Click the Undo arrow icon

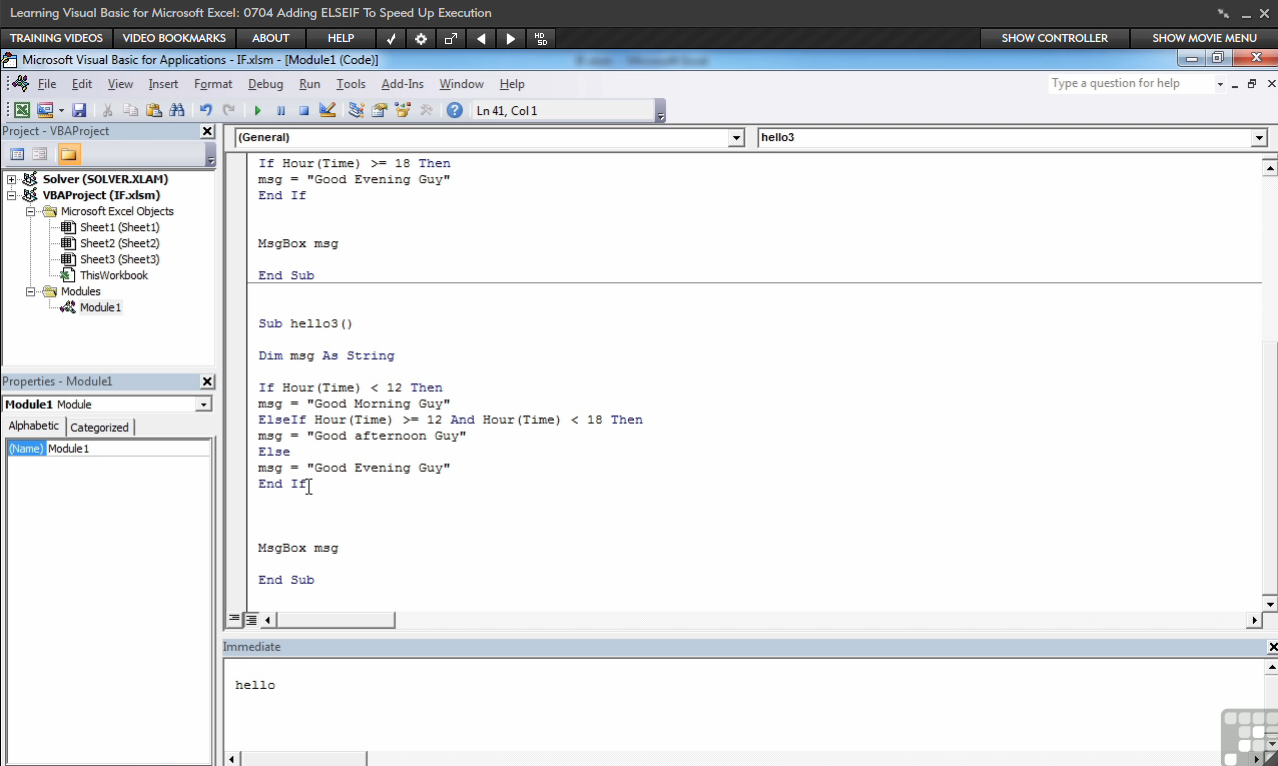(206, 111)
